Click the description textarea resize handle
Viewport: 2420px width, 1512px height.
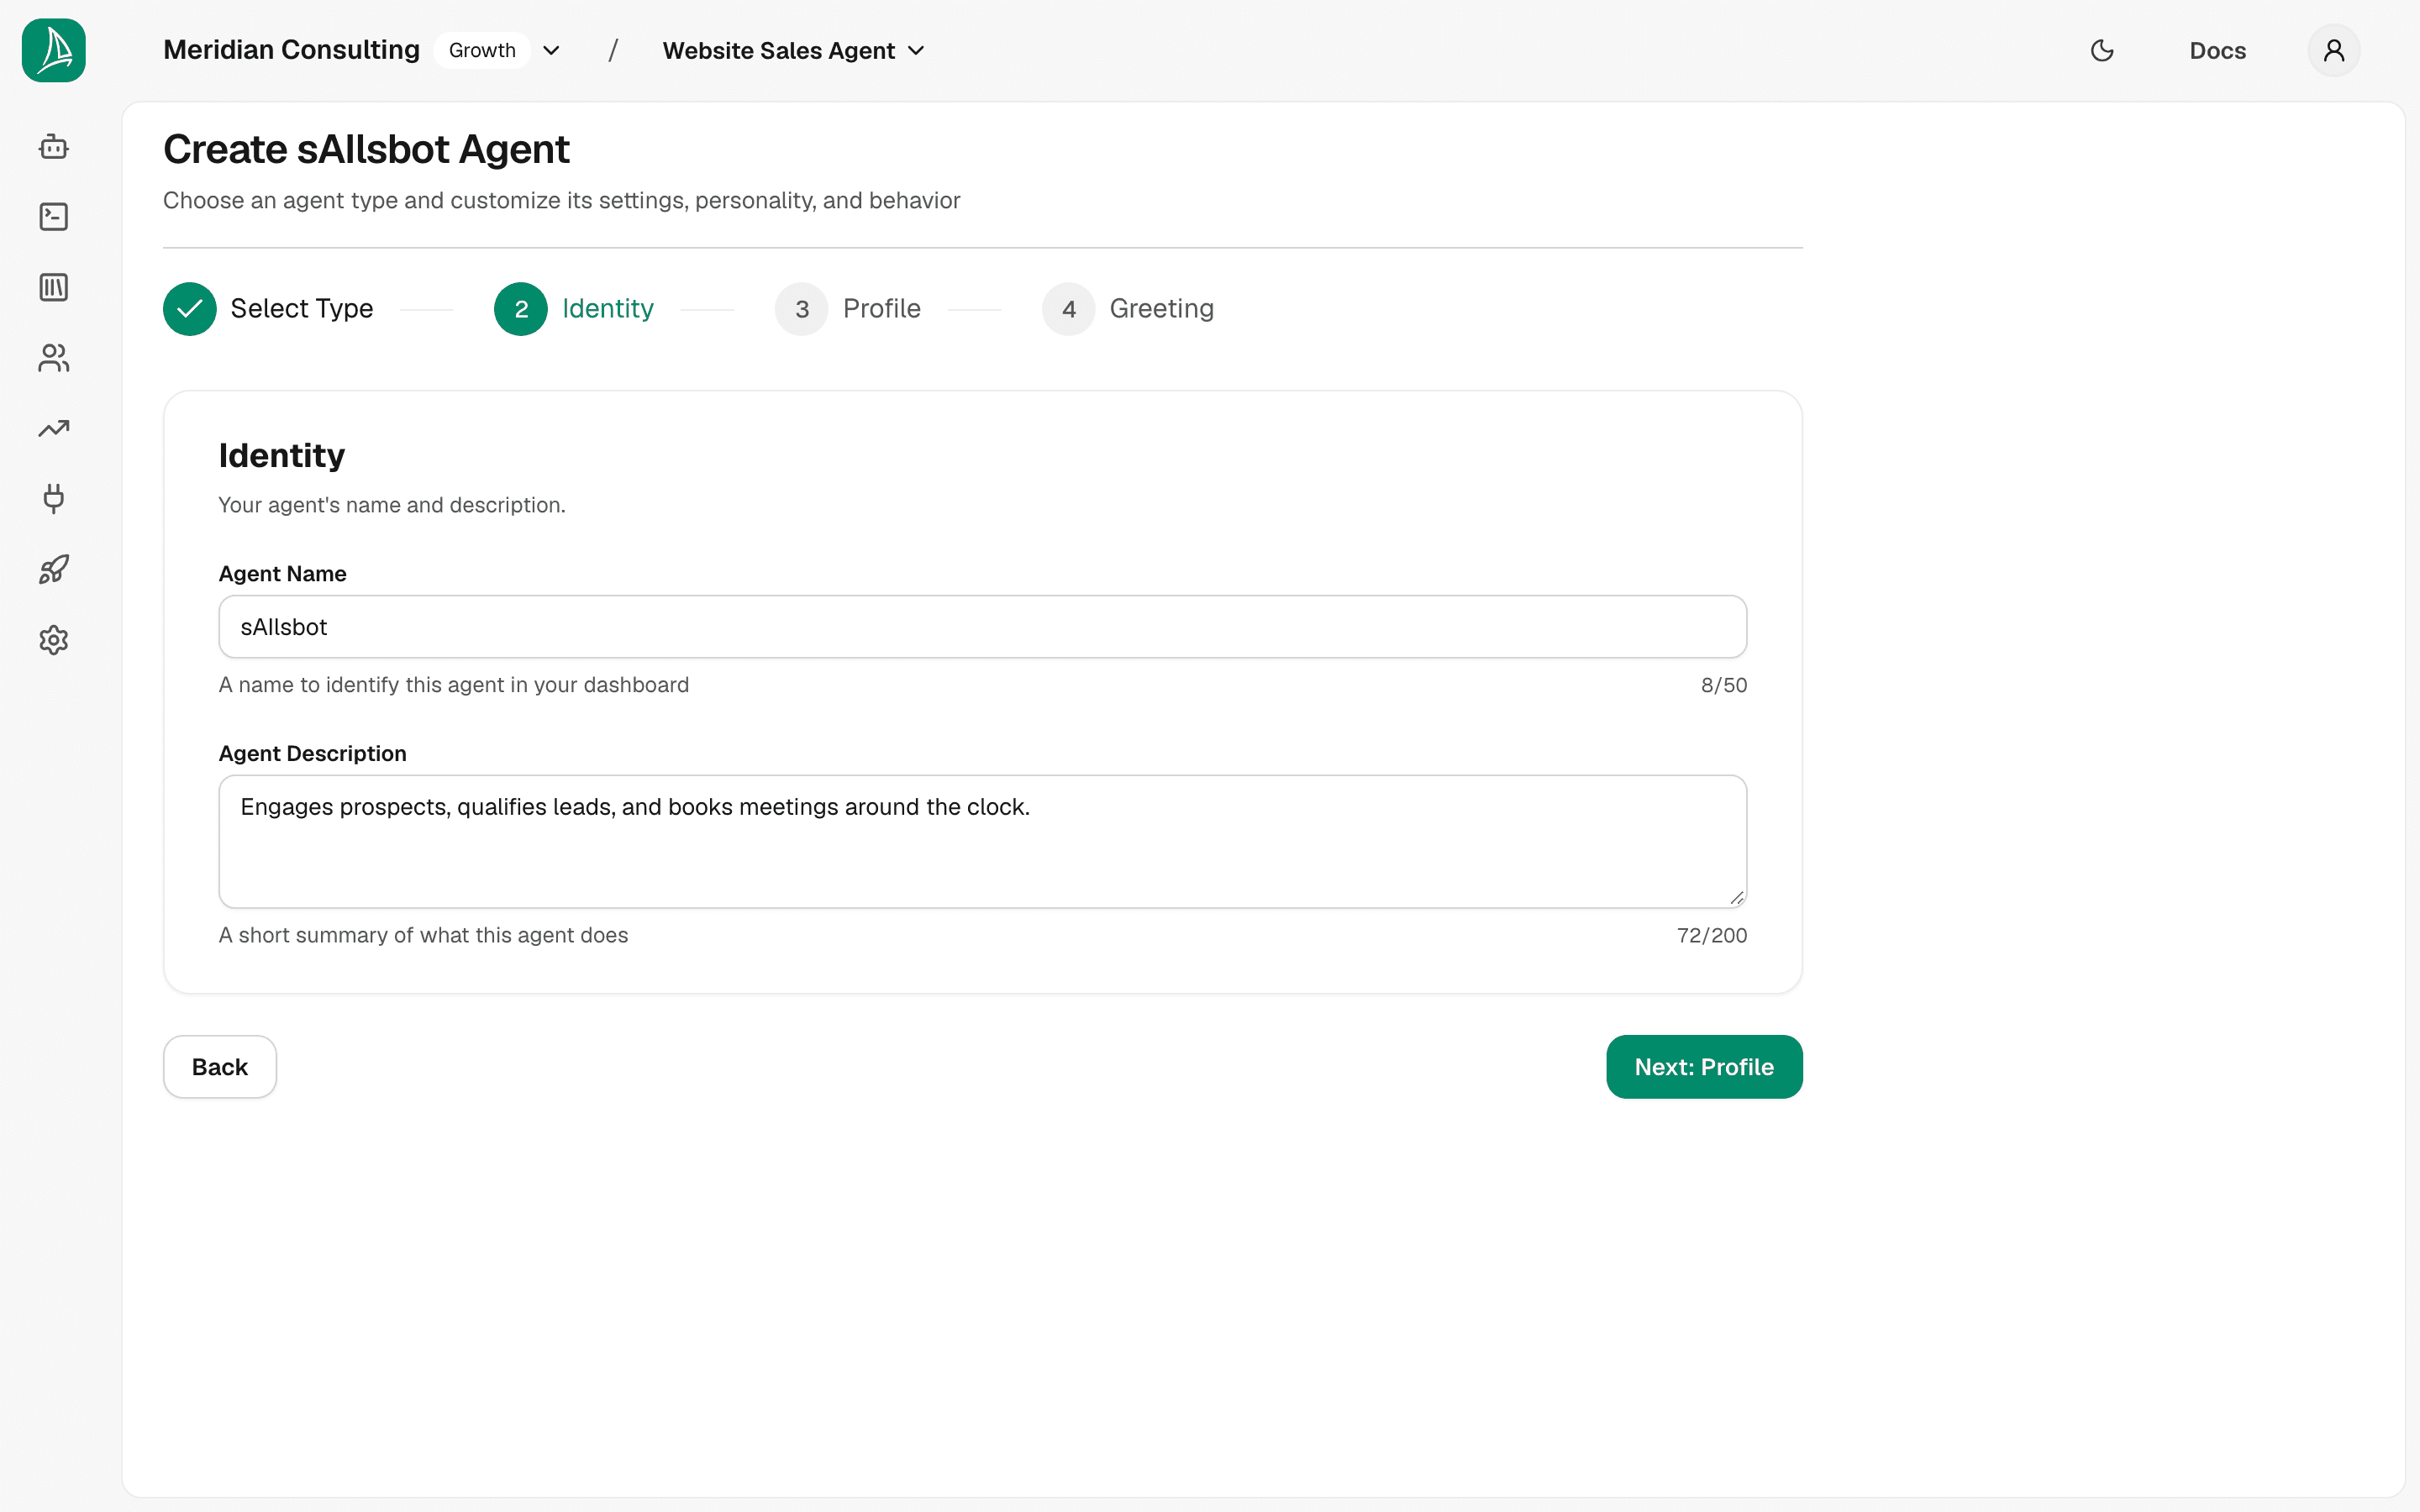1737,898
